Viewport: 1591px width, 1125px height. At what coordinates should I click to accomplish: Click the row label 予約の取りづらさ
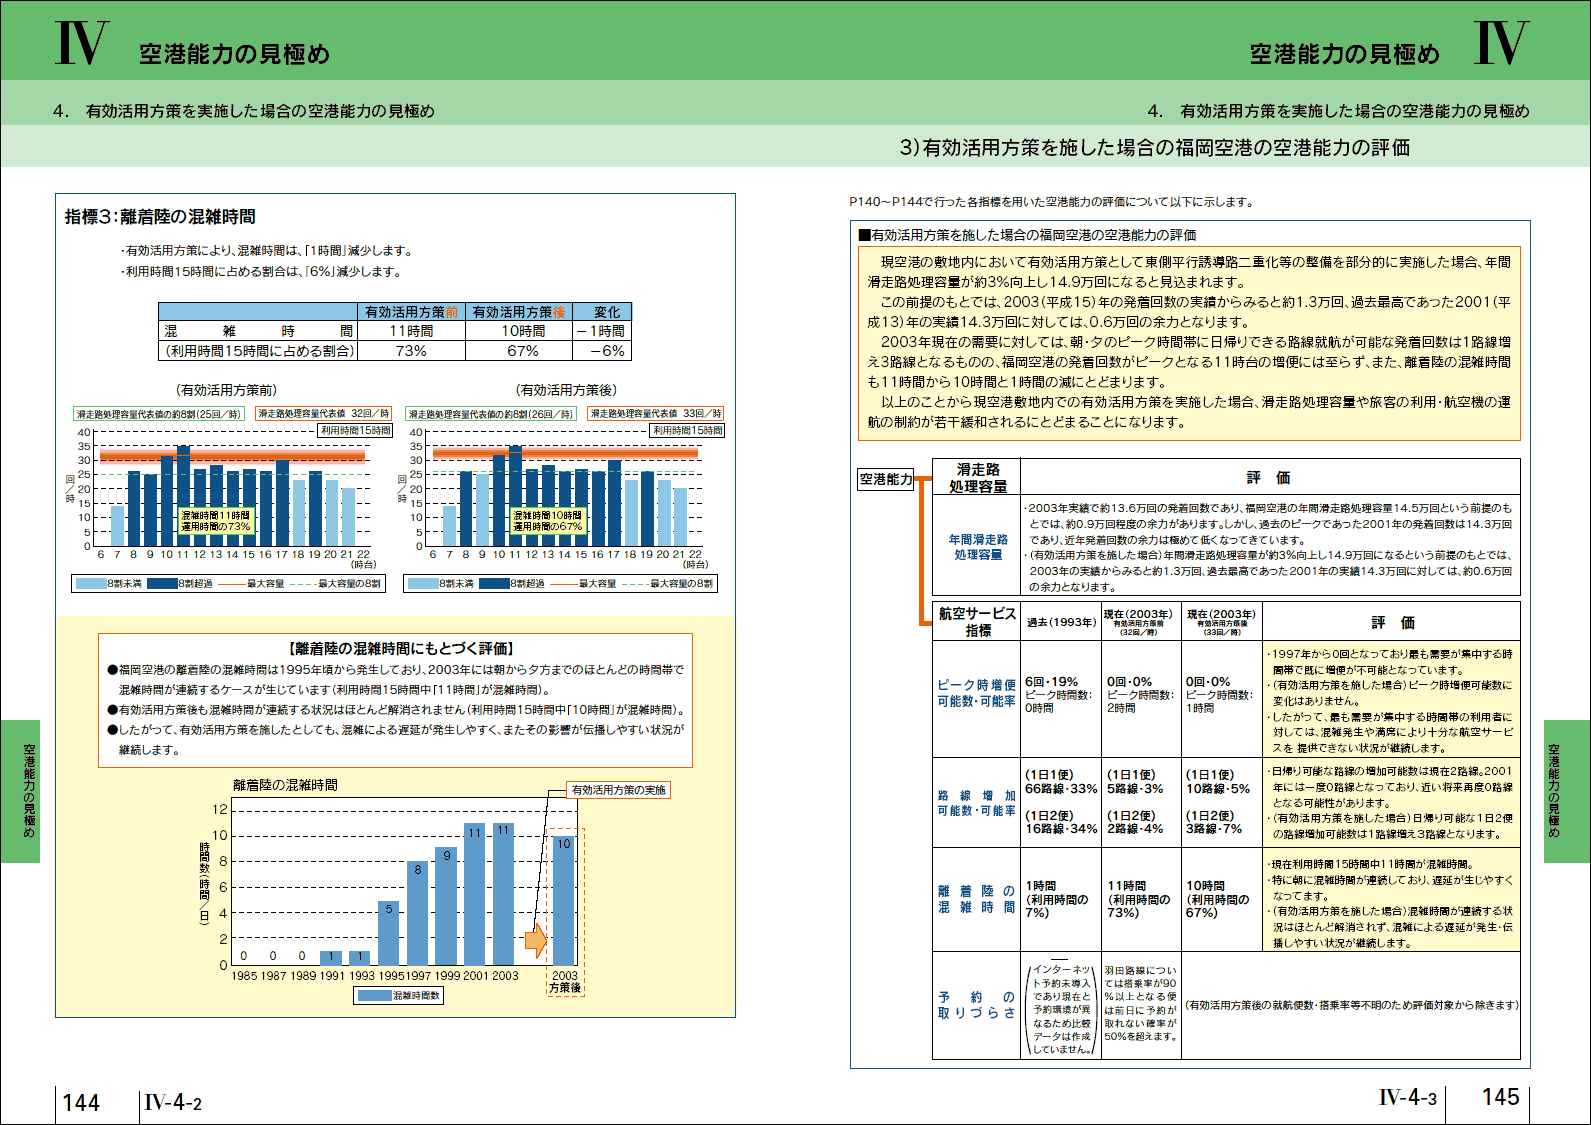point(977,1004)
